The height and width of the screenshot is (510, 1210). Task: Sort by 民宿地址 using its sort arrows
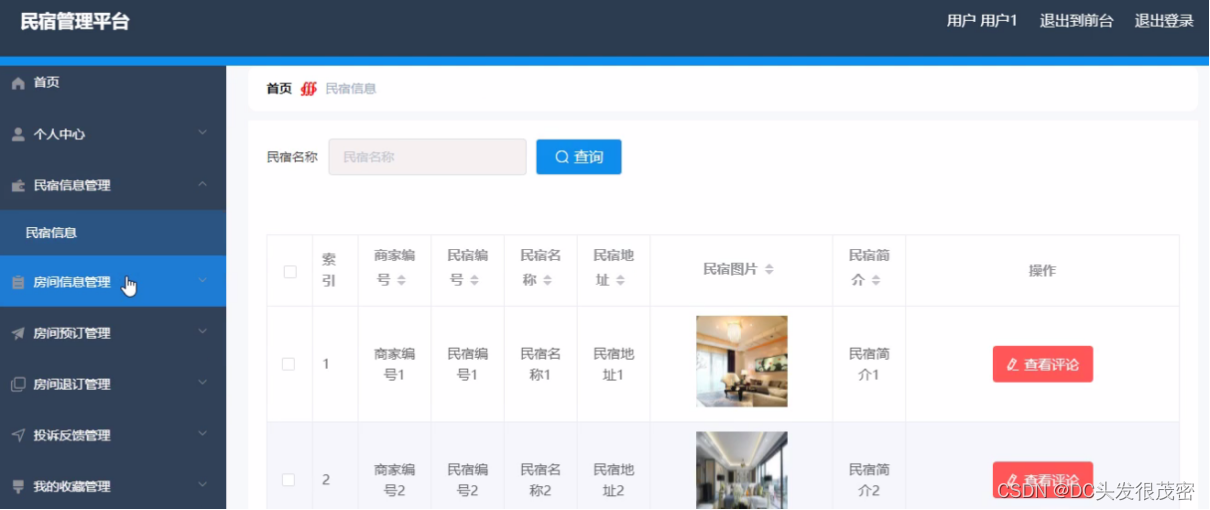click(x=620, y=281)
